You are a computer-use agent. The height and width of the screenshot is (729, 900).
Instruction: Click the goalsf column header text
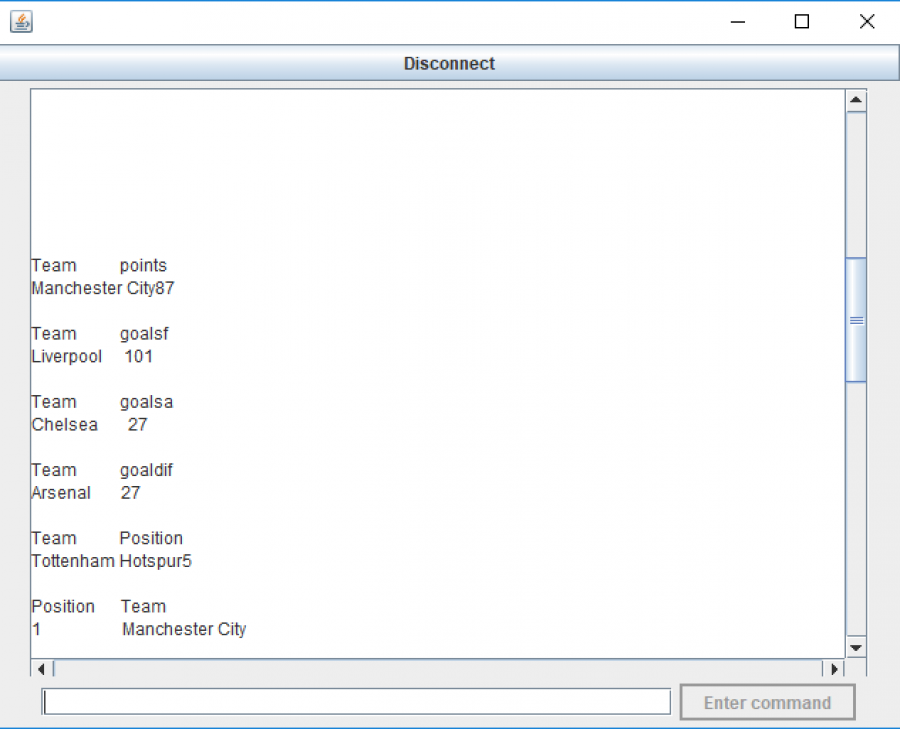144,334
